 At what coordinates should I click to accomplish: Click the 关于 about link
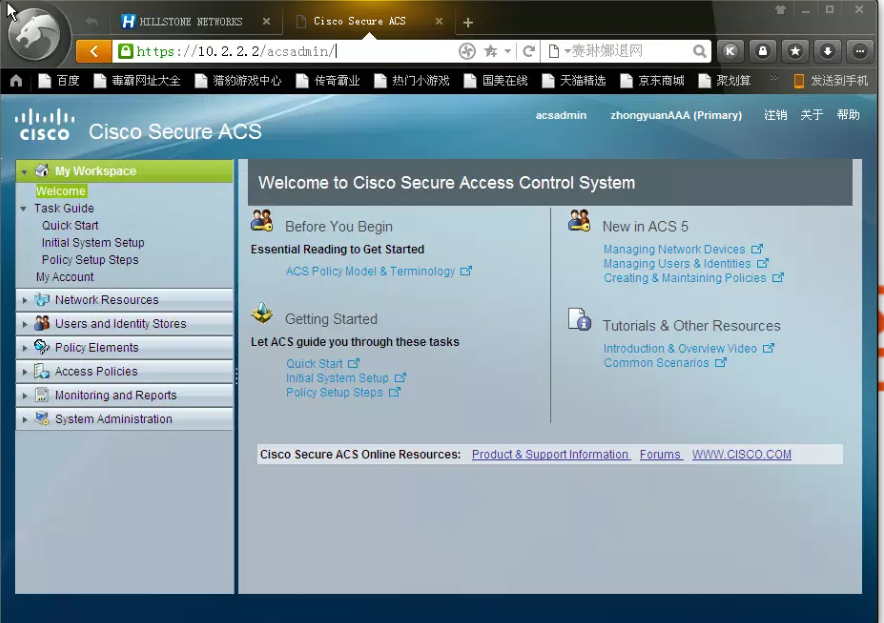[812, 115]
